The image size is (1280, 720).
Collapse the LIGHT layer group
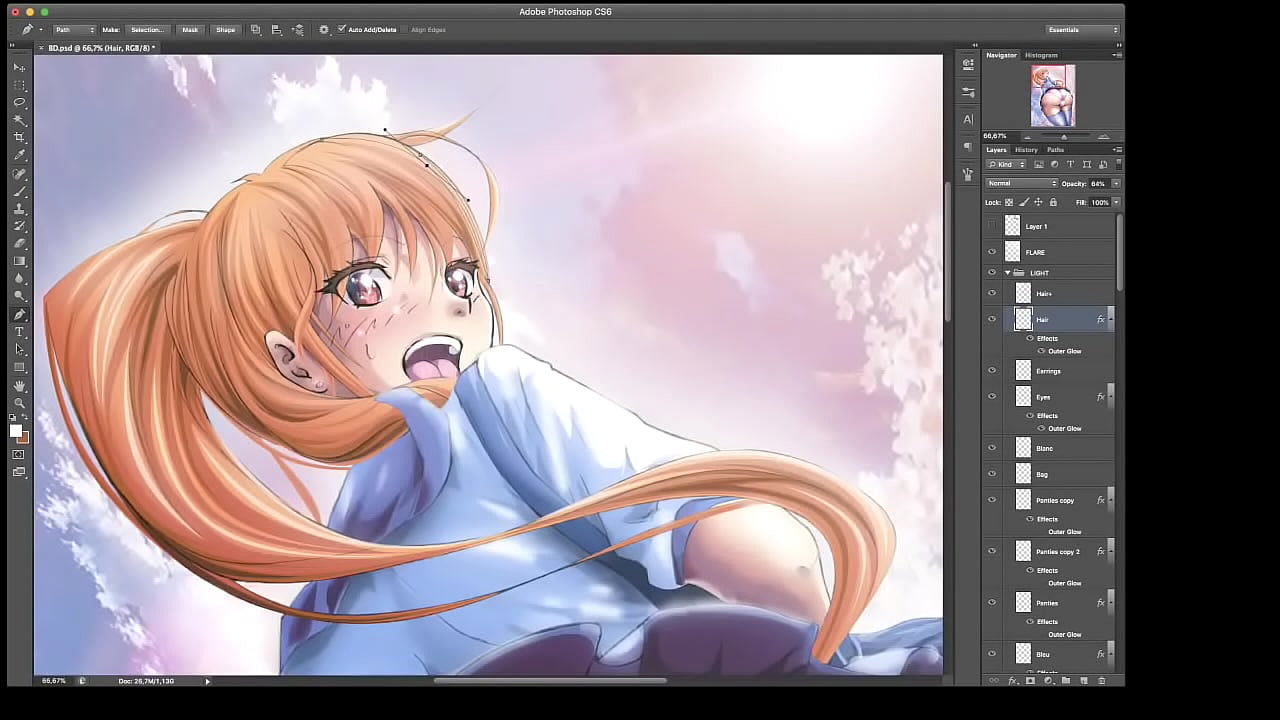tap(1007, 273)
